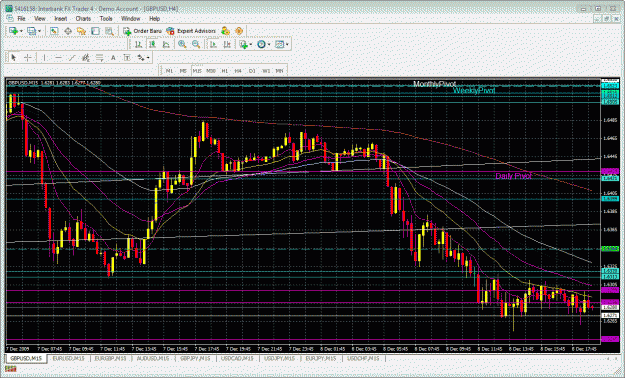The width and height of the screenshot is (625, 378).
Task: Open the Tools menu
Action: (x=106, y=18)
